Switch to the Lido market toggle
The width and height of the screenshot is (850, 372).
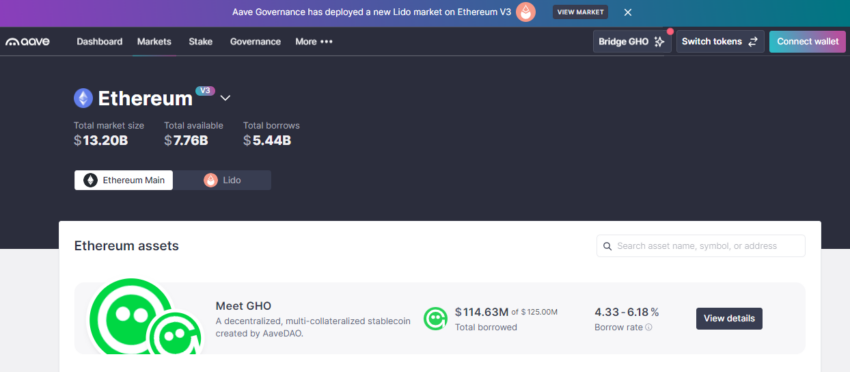(x=222, y=180)
